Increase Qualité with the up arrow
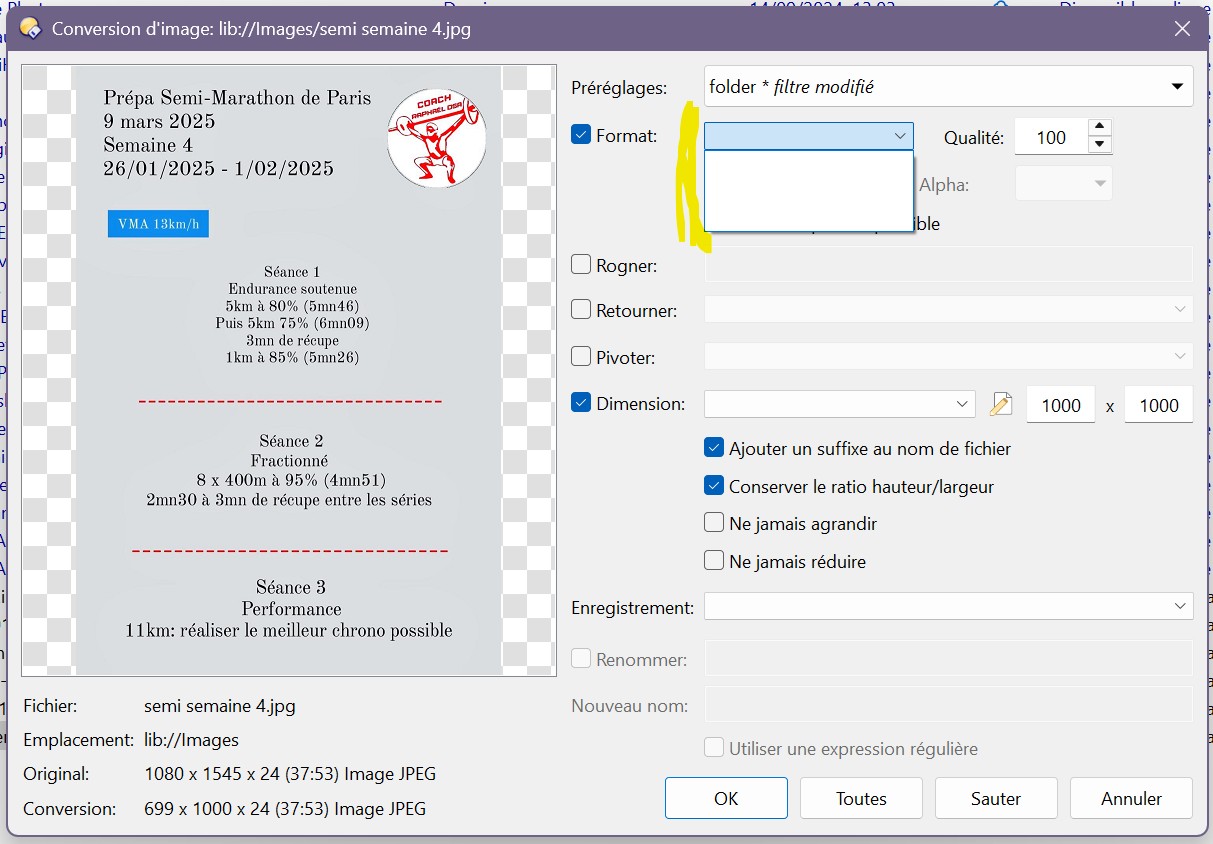1213x844 pixels. point(1099,127)
